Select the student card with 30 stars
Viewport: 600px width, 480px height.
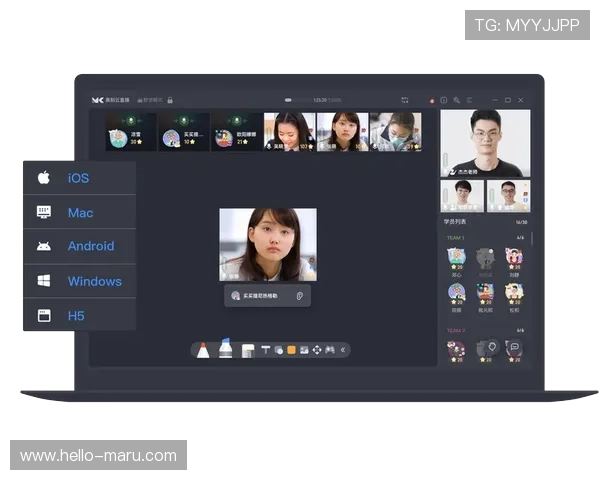(x=131, y=132)
